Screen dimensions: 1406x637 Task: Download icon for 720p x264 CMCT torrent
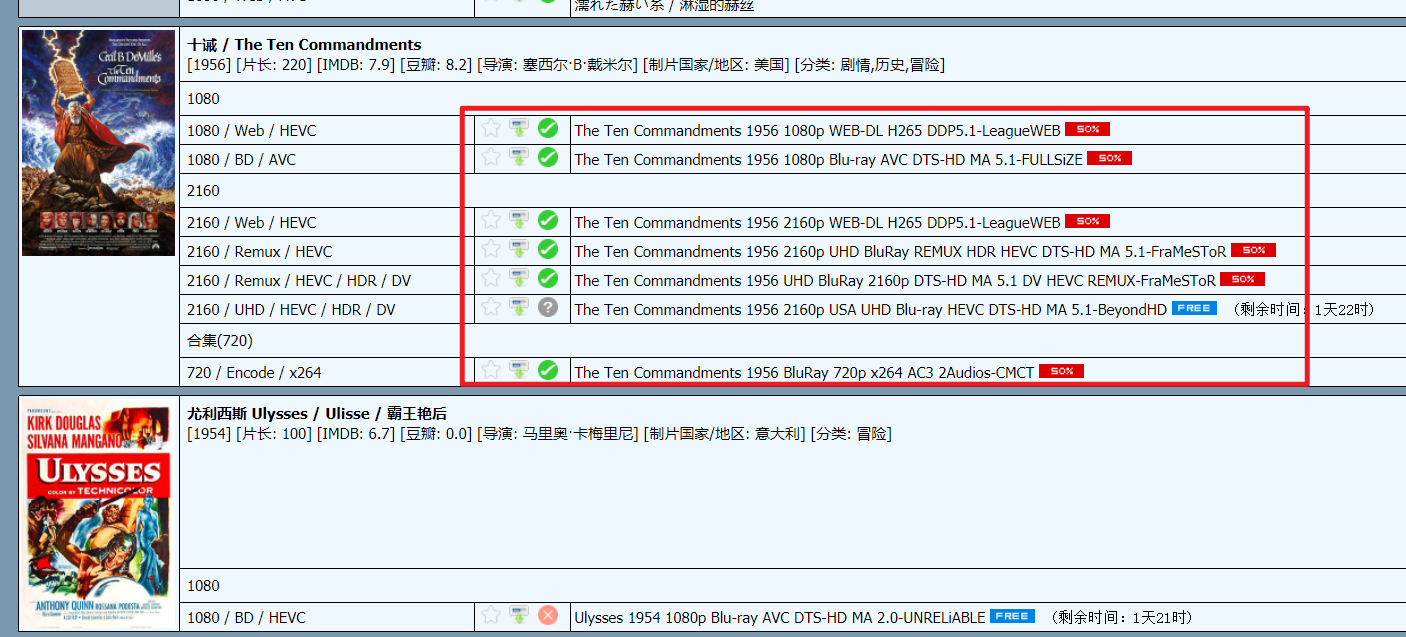[518, 369]
